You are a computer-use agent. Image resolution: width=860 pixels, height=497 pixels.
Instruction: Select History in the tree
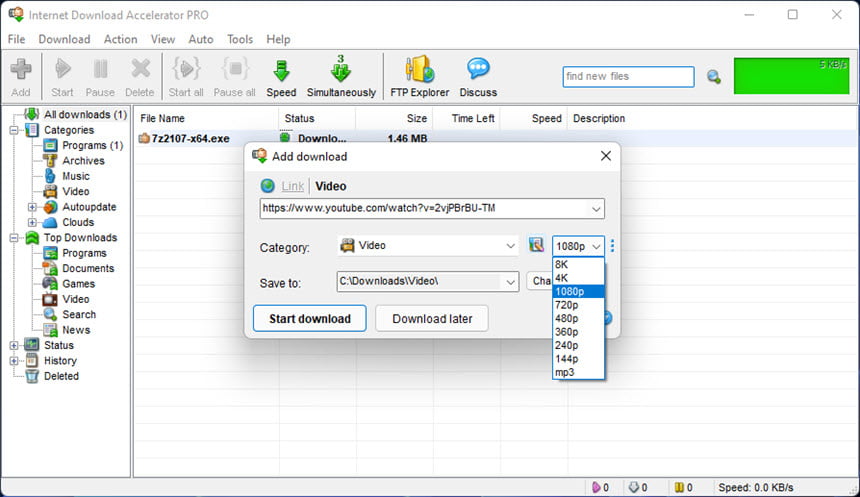[60, 360]
